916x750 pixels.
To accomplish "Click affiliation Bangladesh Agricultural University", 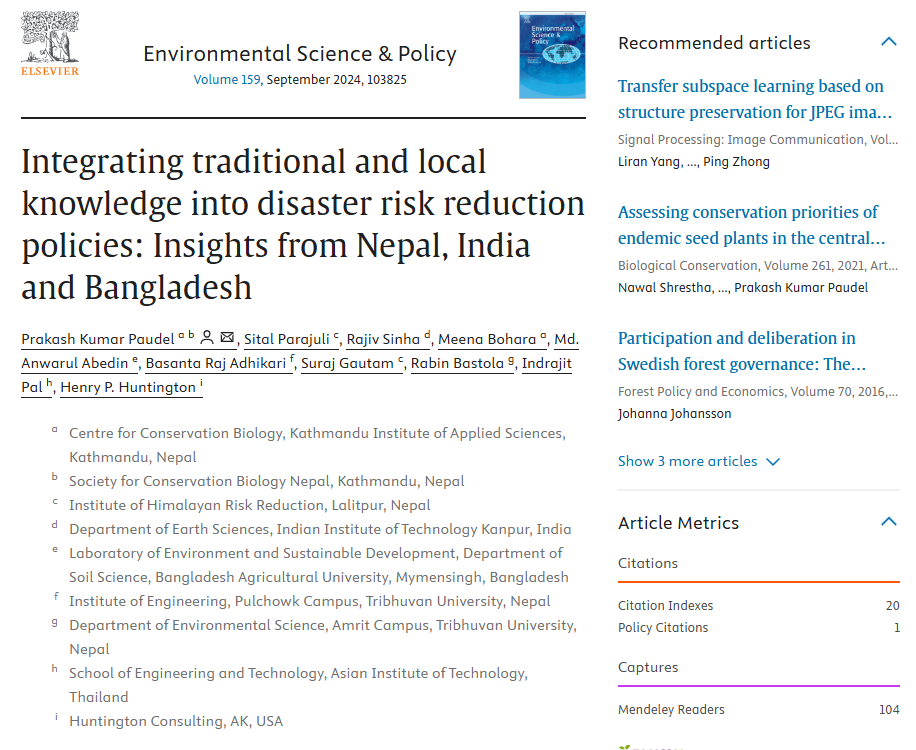I will point(318,565).
